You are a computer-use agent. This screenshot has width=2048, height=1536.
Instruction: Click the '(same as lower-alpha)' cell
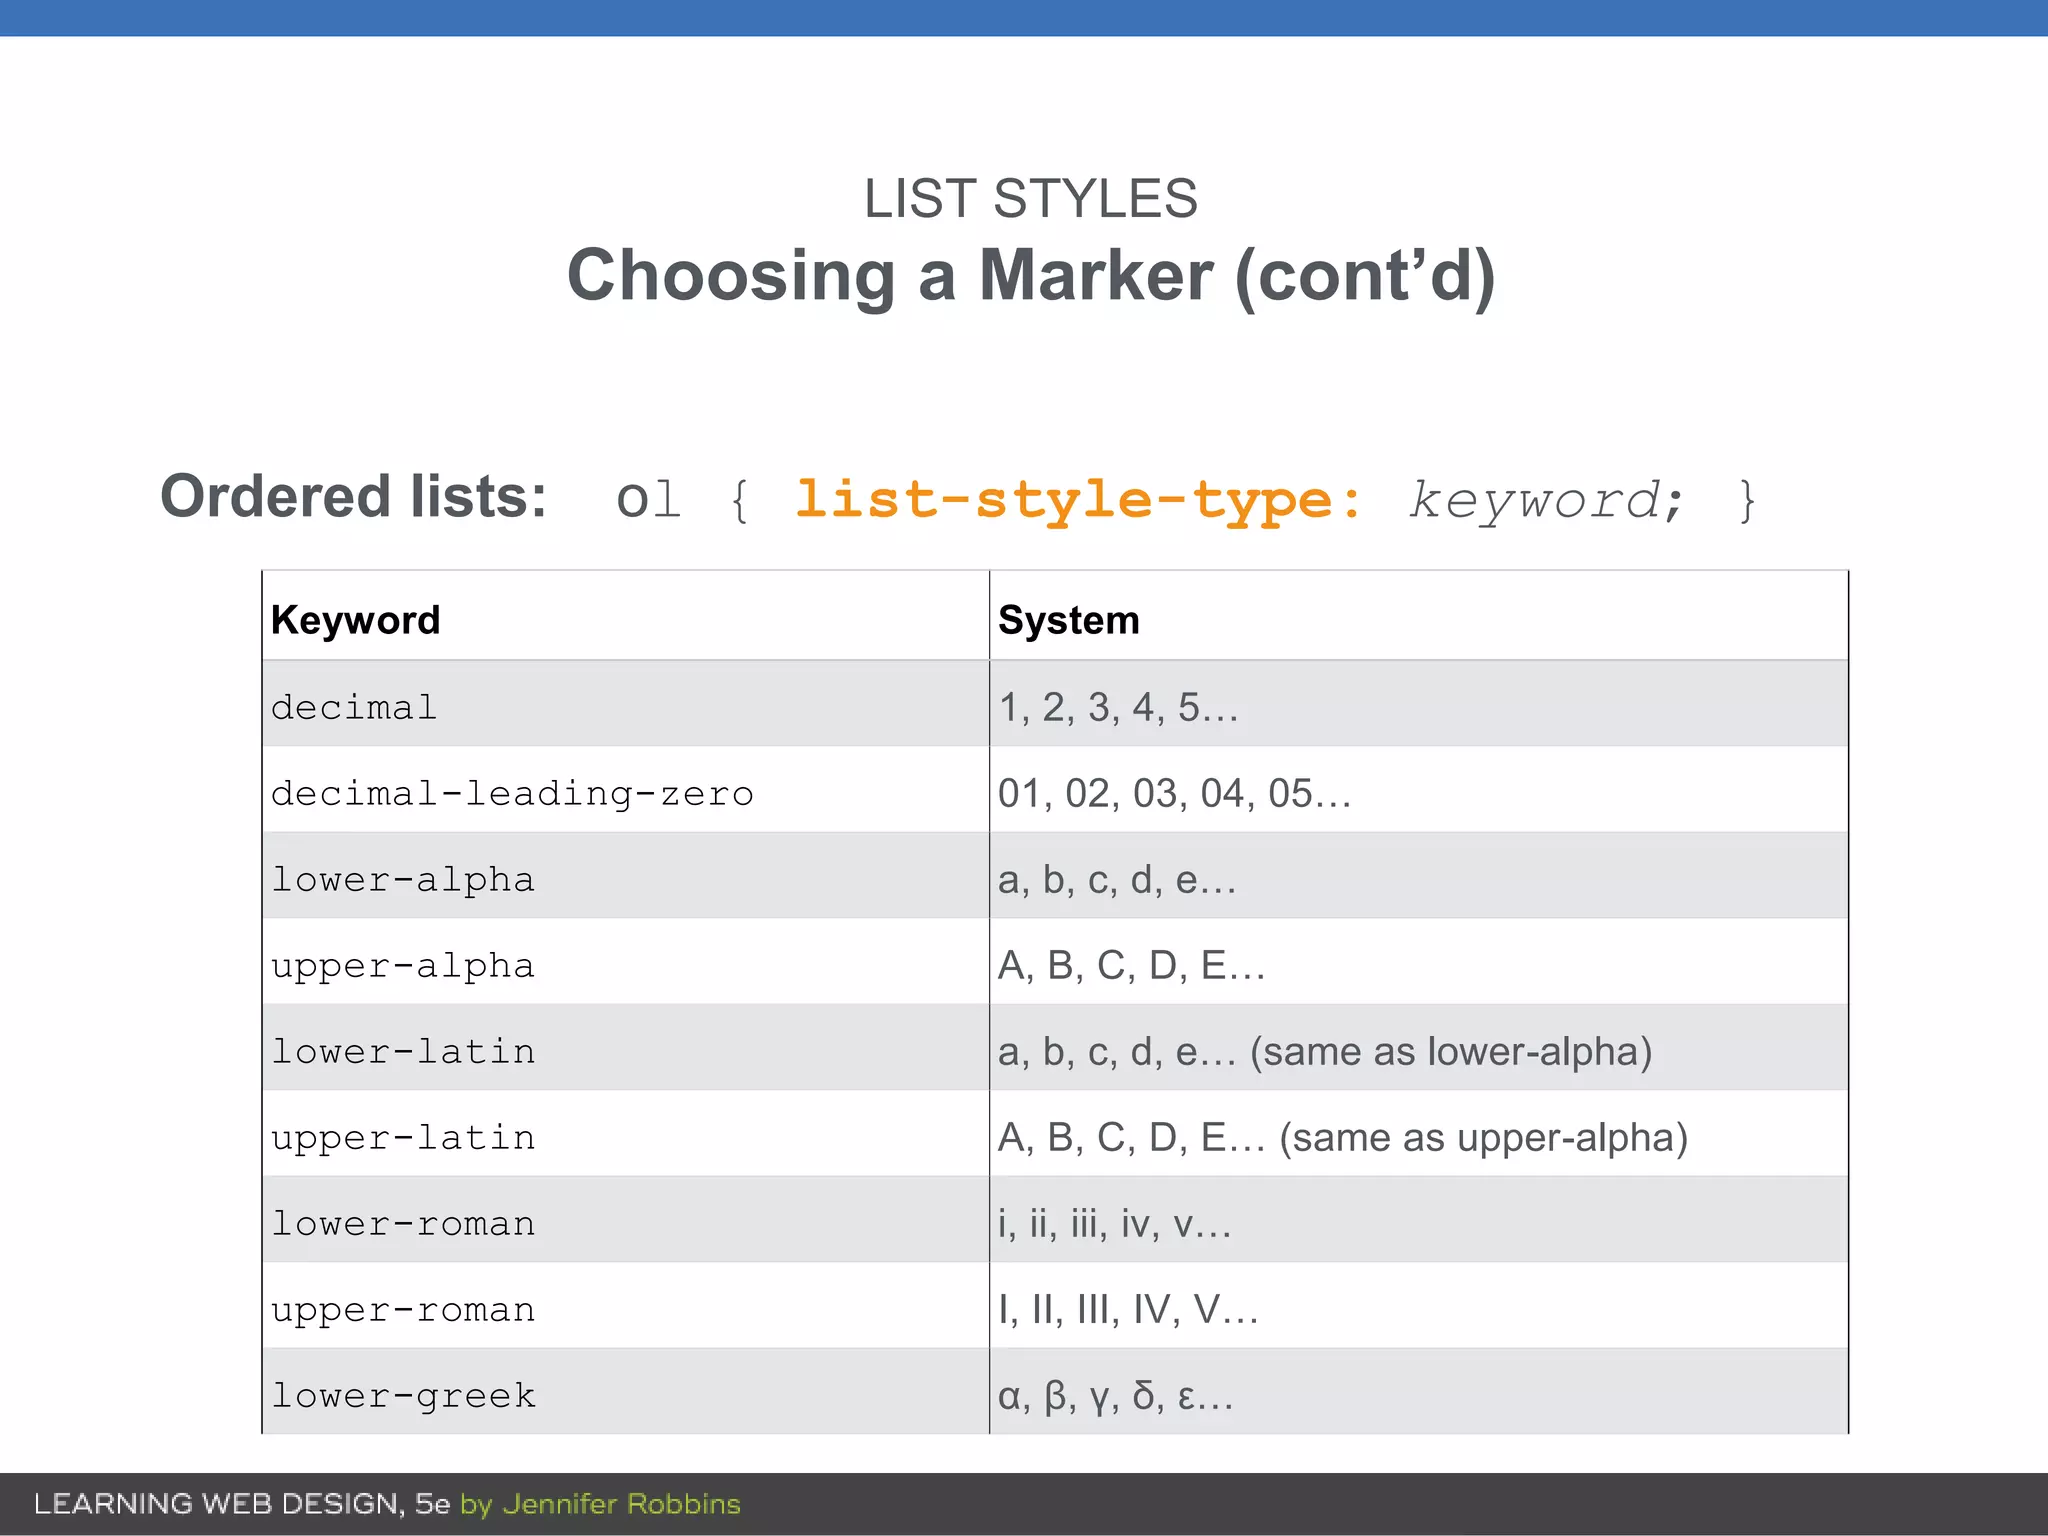click(x=1419, y=1048)
